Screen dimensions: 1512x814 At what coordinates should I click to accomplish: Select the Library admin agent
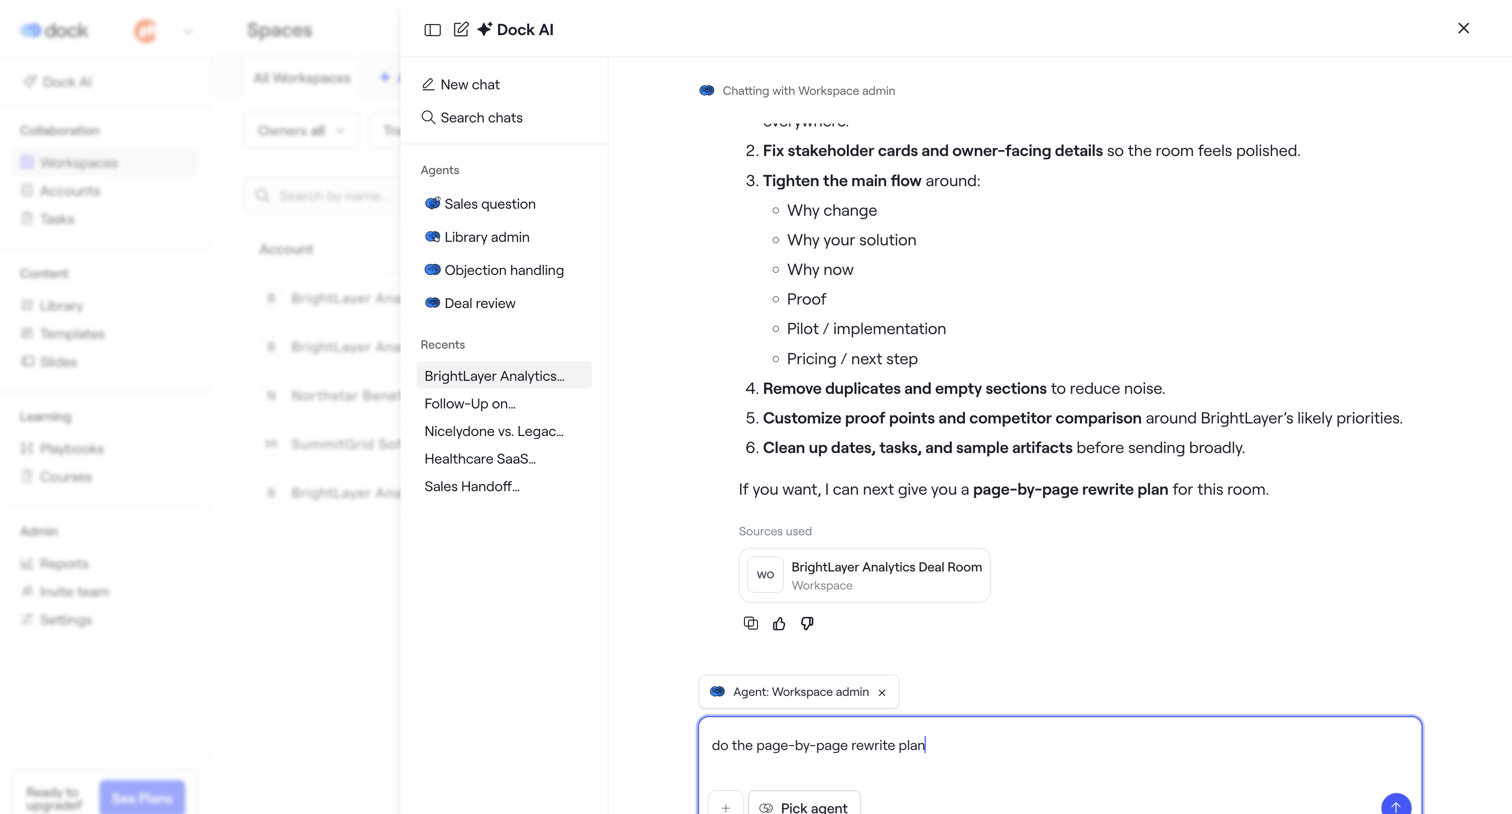[x=477, y=237]
